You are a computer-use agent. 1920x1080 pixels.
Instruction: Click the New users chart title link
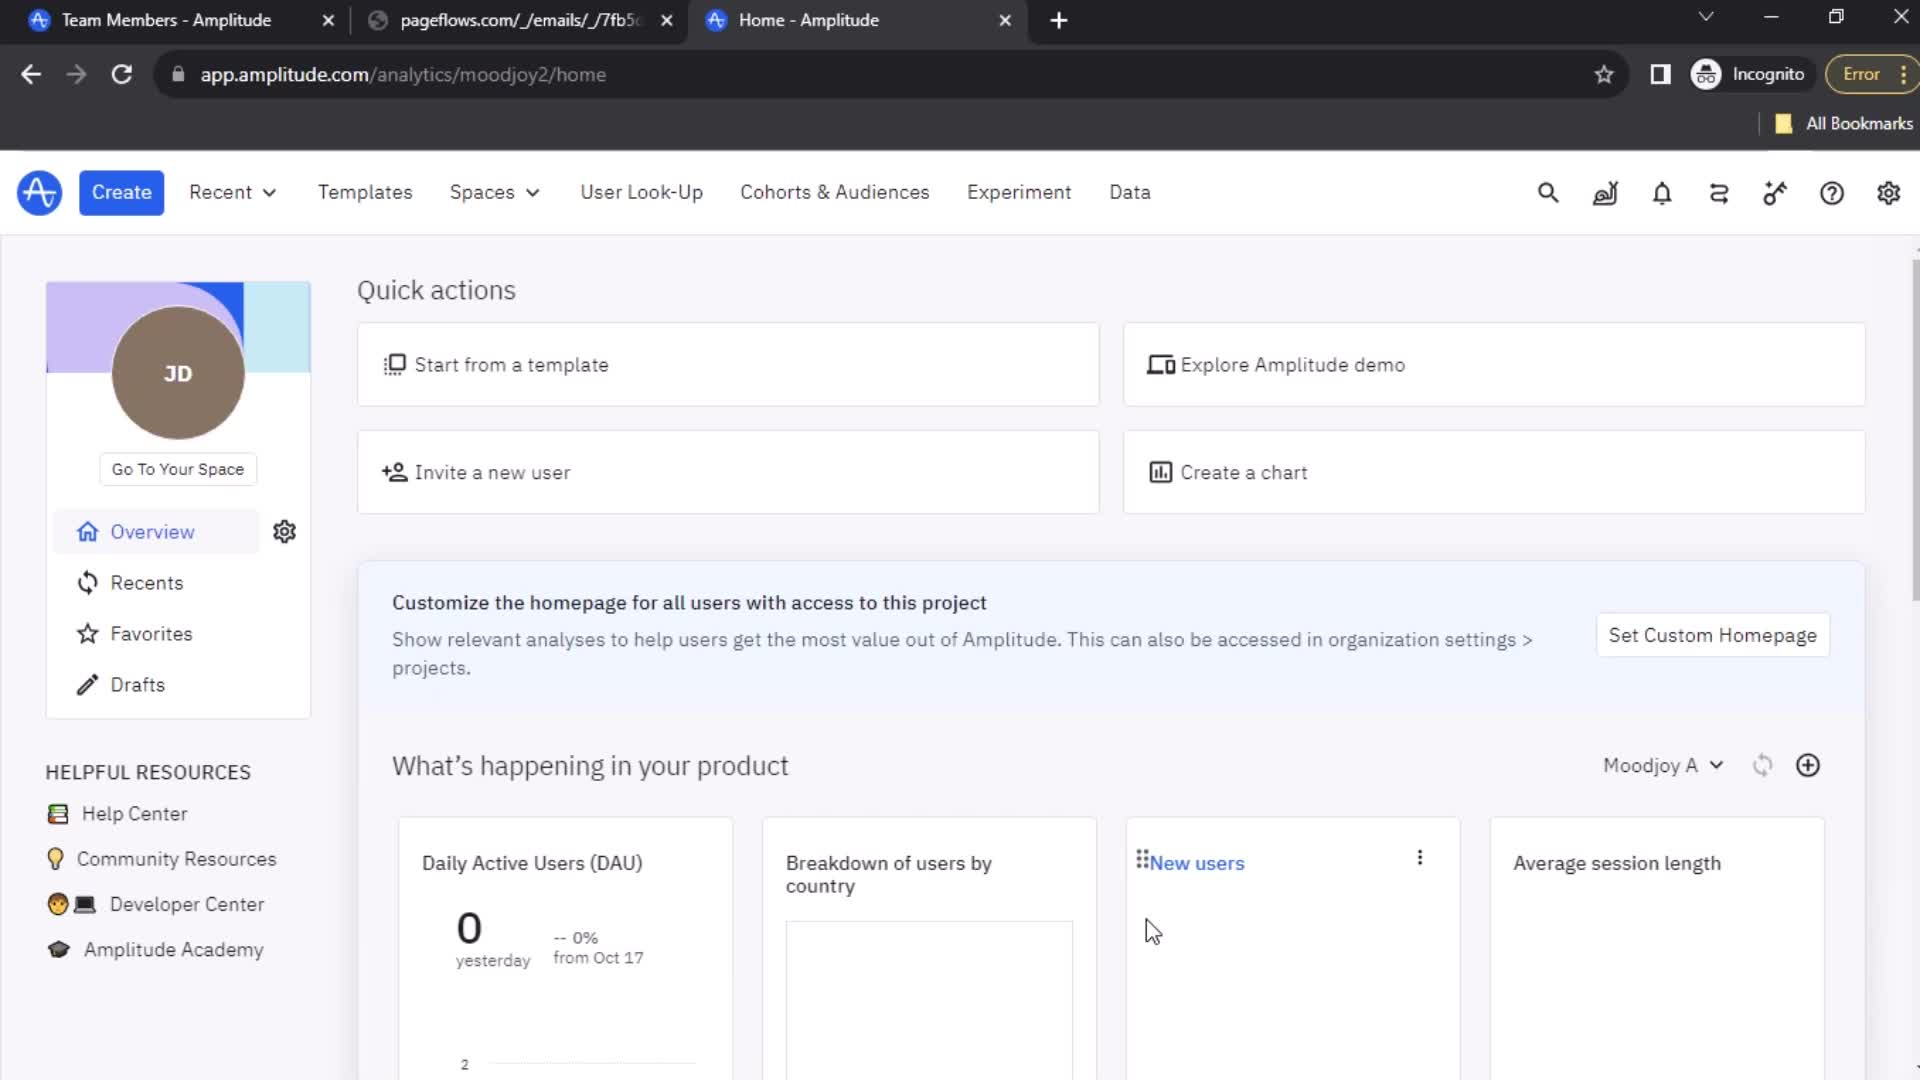tap(1196, 862)
